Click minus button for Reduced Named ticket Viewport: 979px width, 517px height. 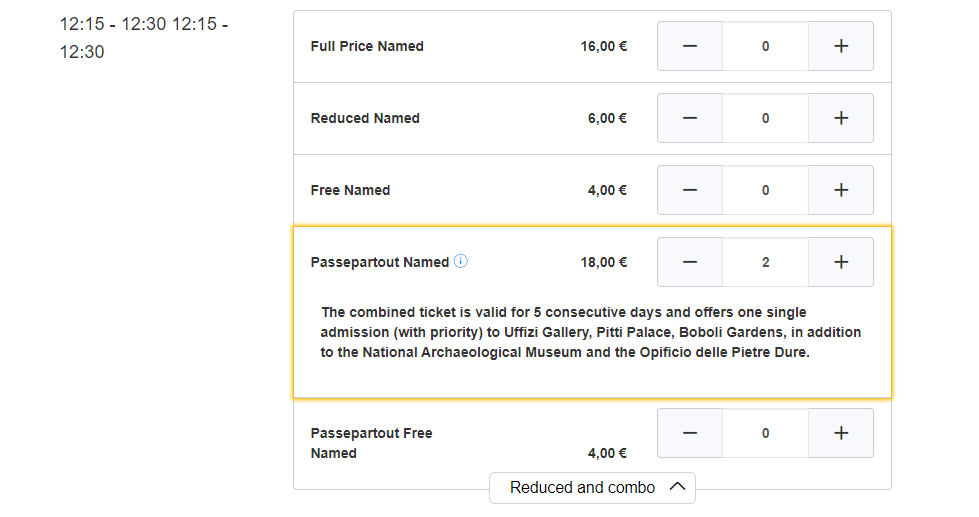click(x=690, y=118)
